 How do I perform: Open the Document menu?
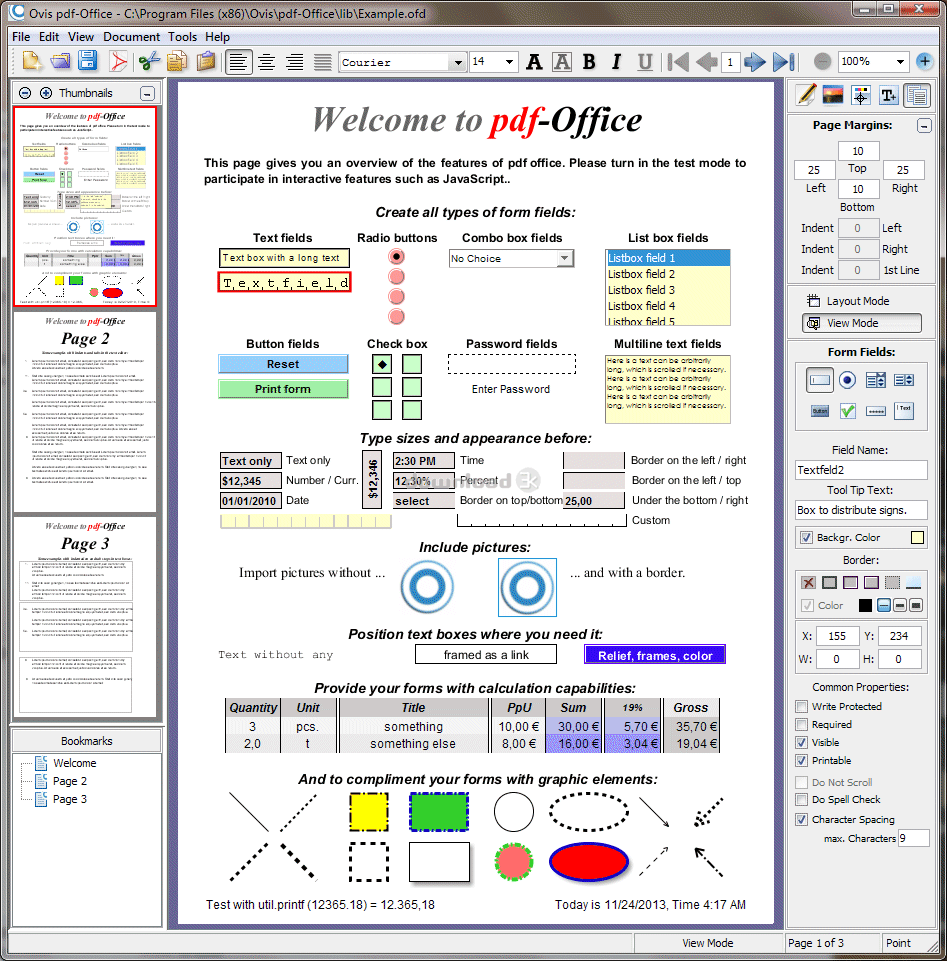pos(131,37)
